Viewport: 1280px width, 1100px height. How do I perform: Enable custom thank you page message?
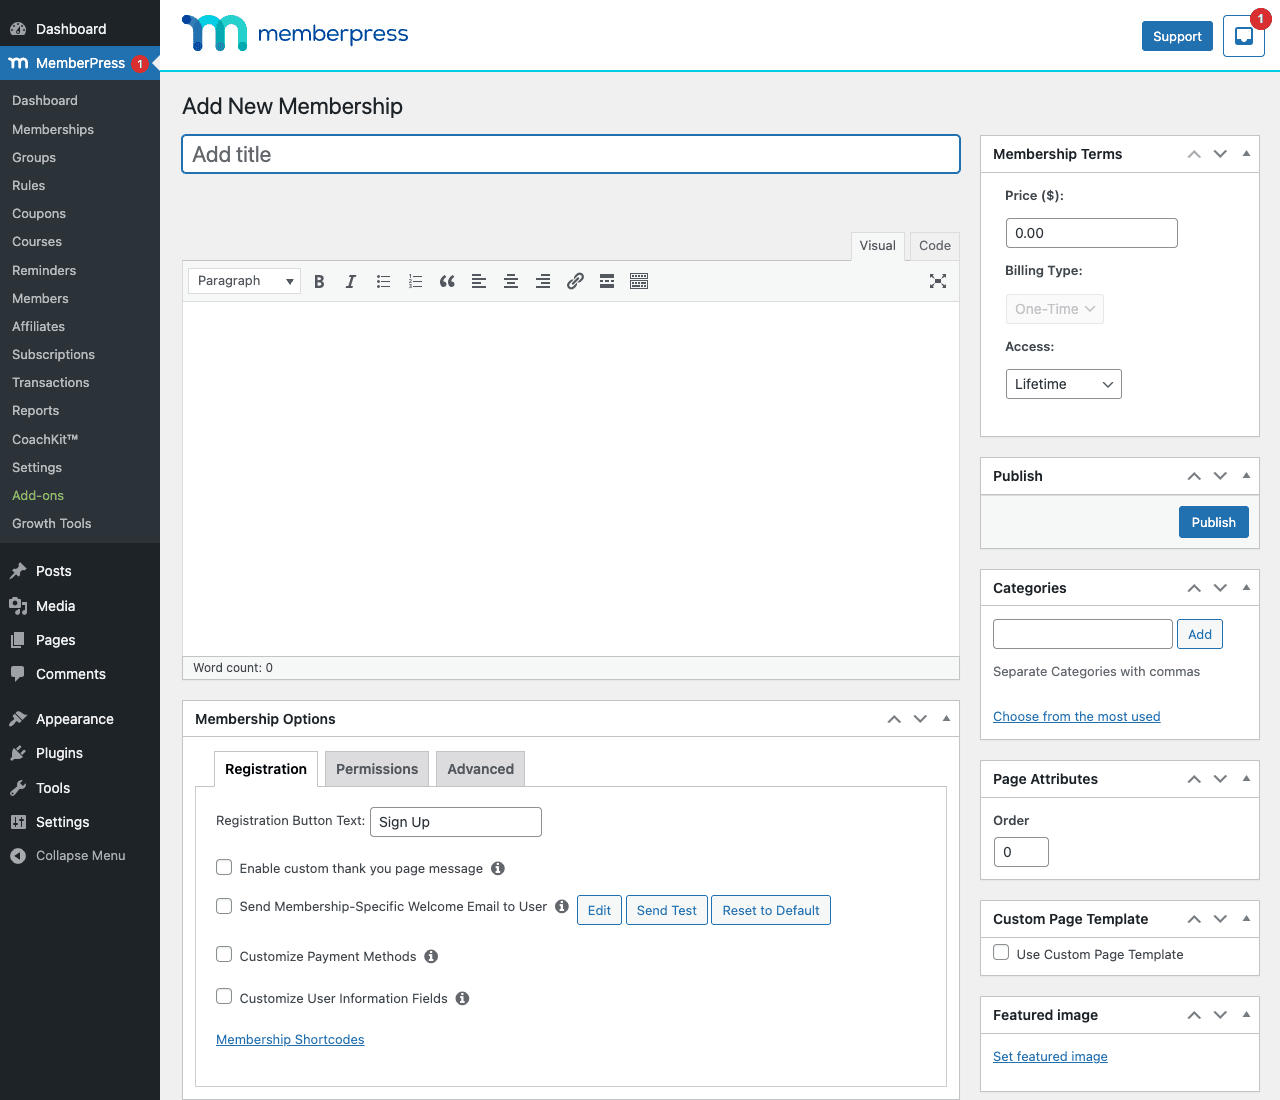pos(224,867)
